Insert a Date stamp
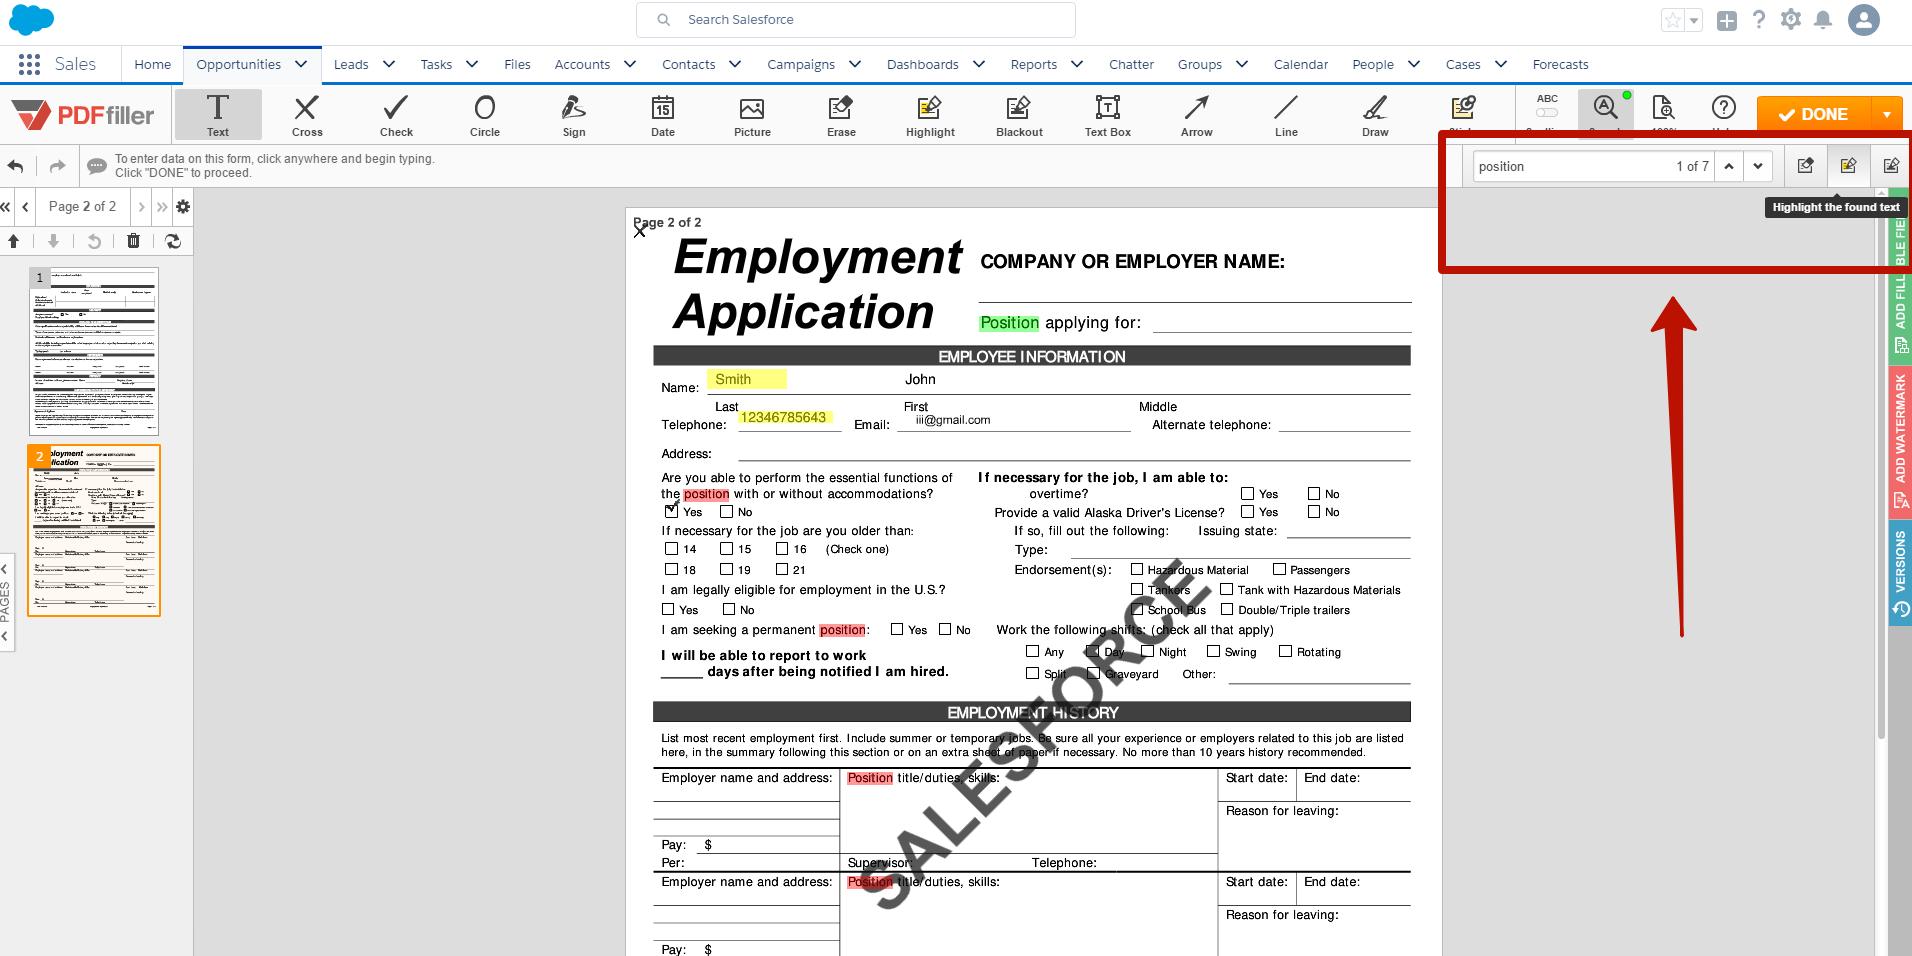The width and height of the screenshot is (1912, 956). [x=663, y=114]
